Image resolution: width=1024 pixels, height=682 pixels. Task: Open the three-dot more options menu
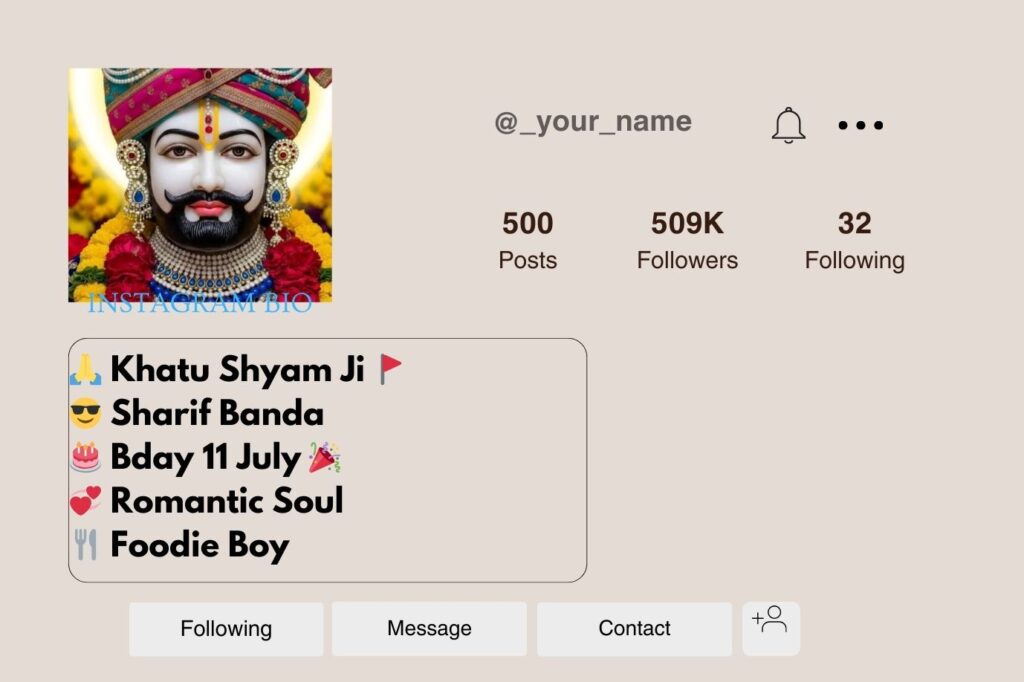pyautogui.click(x=860, y=126)
